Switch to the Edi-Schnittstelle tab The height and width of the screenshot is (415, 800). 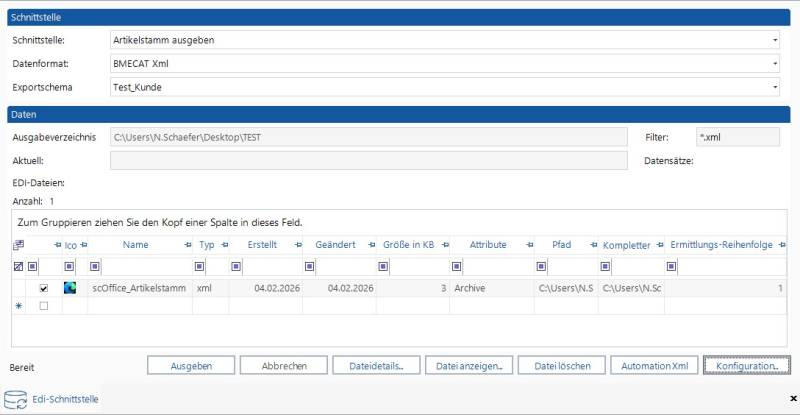click(x=65, y=399)
